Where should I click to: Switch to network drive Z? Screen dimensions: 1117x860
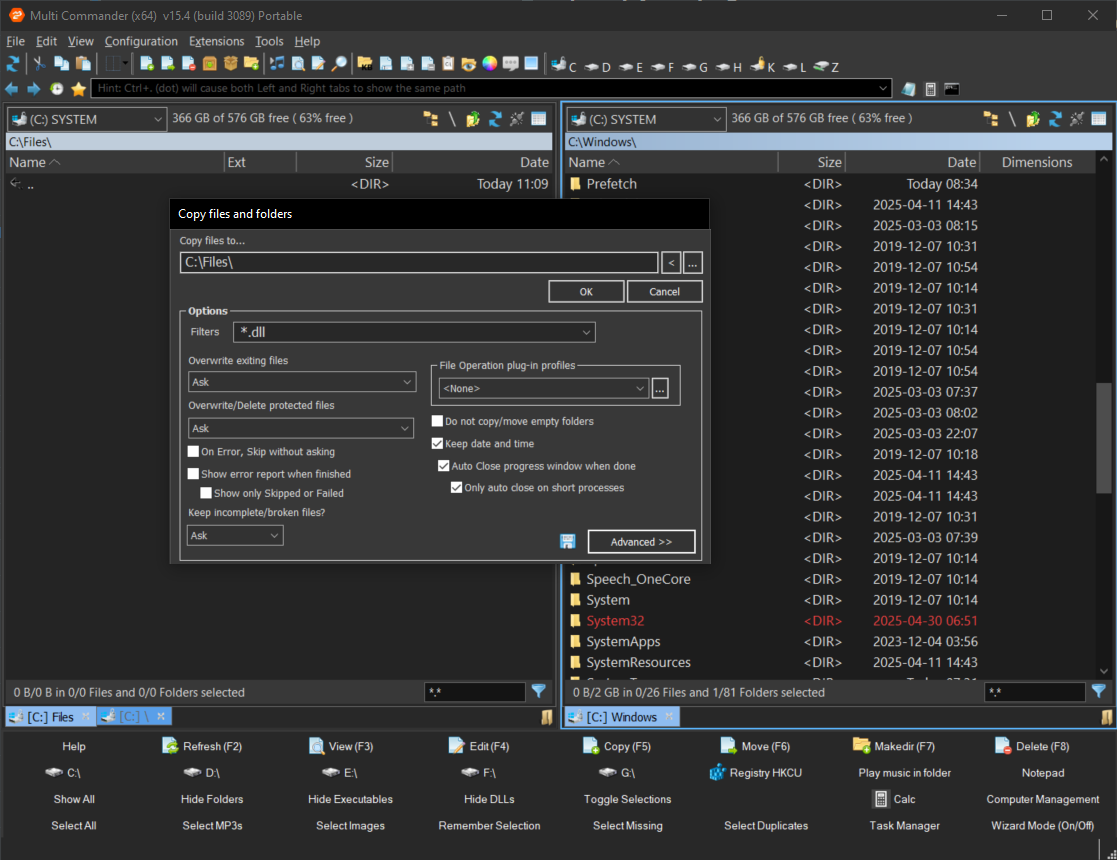point(826,67)
